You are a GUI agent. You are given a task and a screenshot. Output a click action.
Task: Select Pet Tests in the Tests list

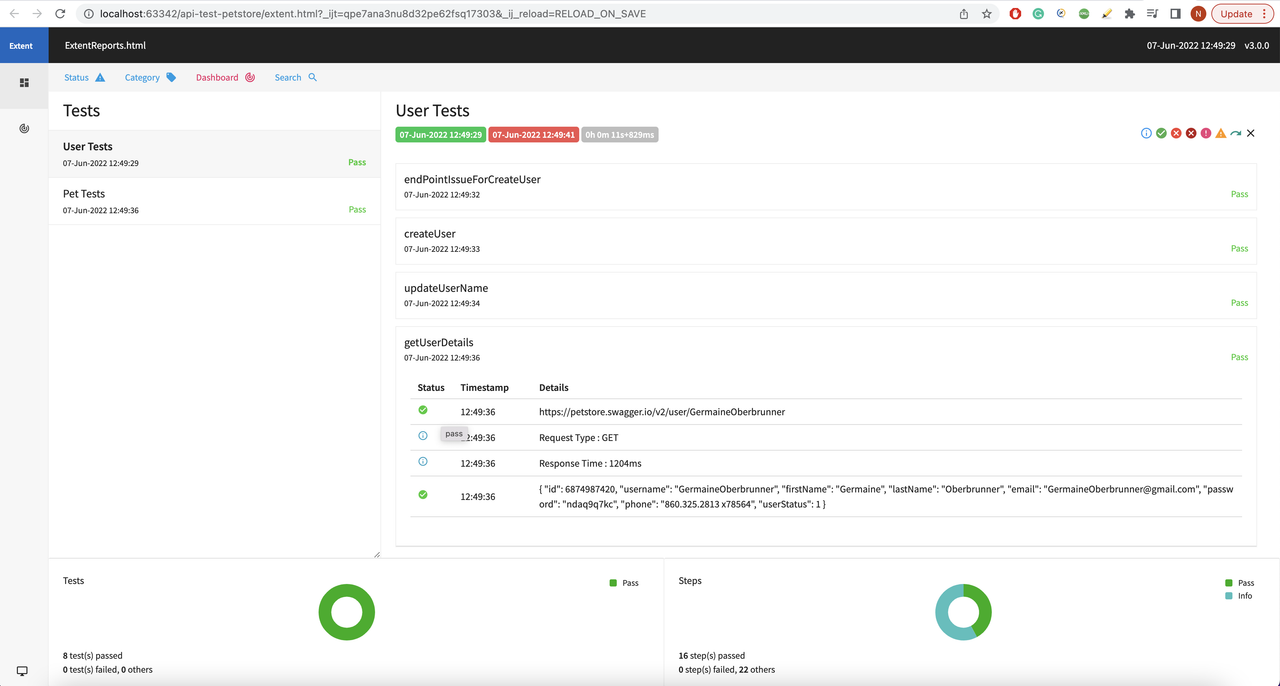(x=214, y=201)
